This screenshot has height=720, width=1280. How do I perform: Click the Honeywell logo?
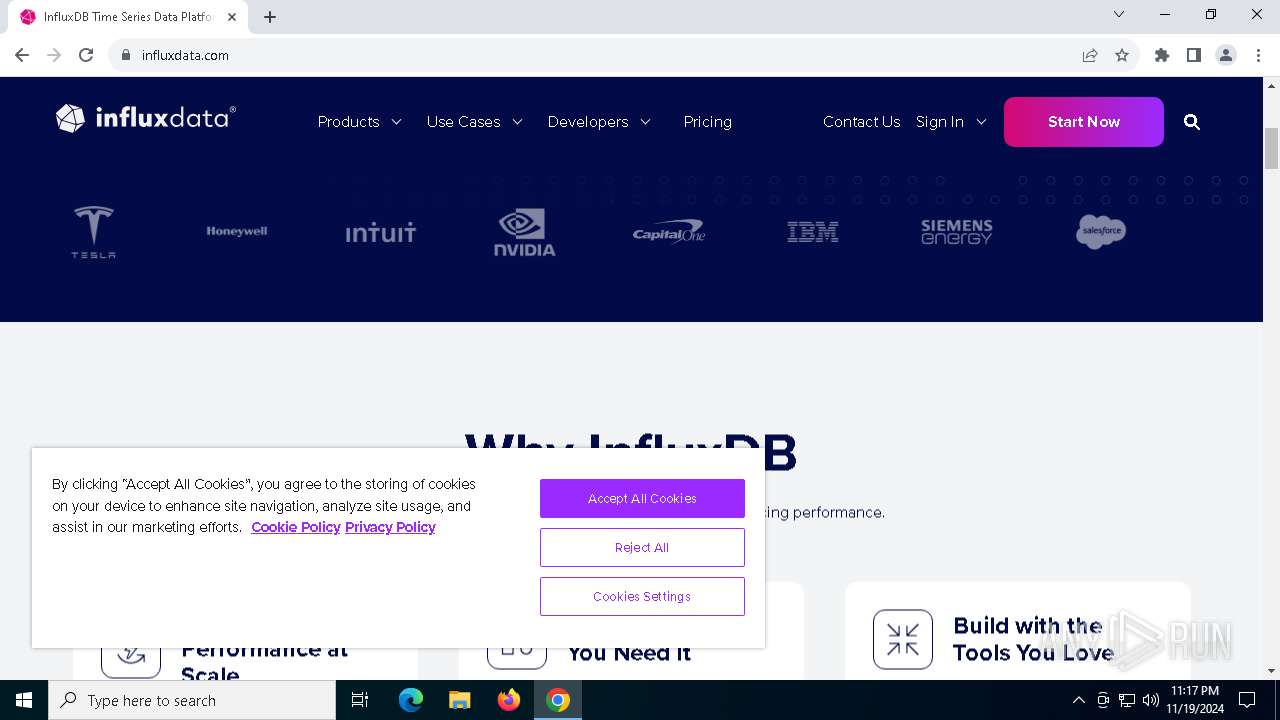coord(237,231)
